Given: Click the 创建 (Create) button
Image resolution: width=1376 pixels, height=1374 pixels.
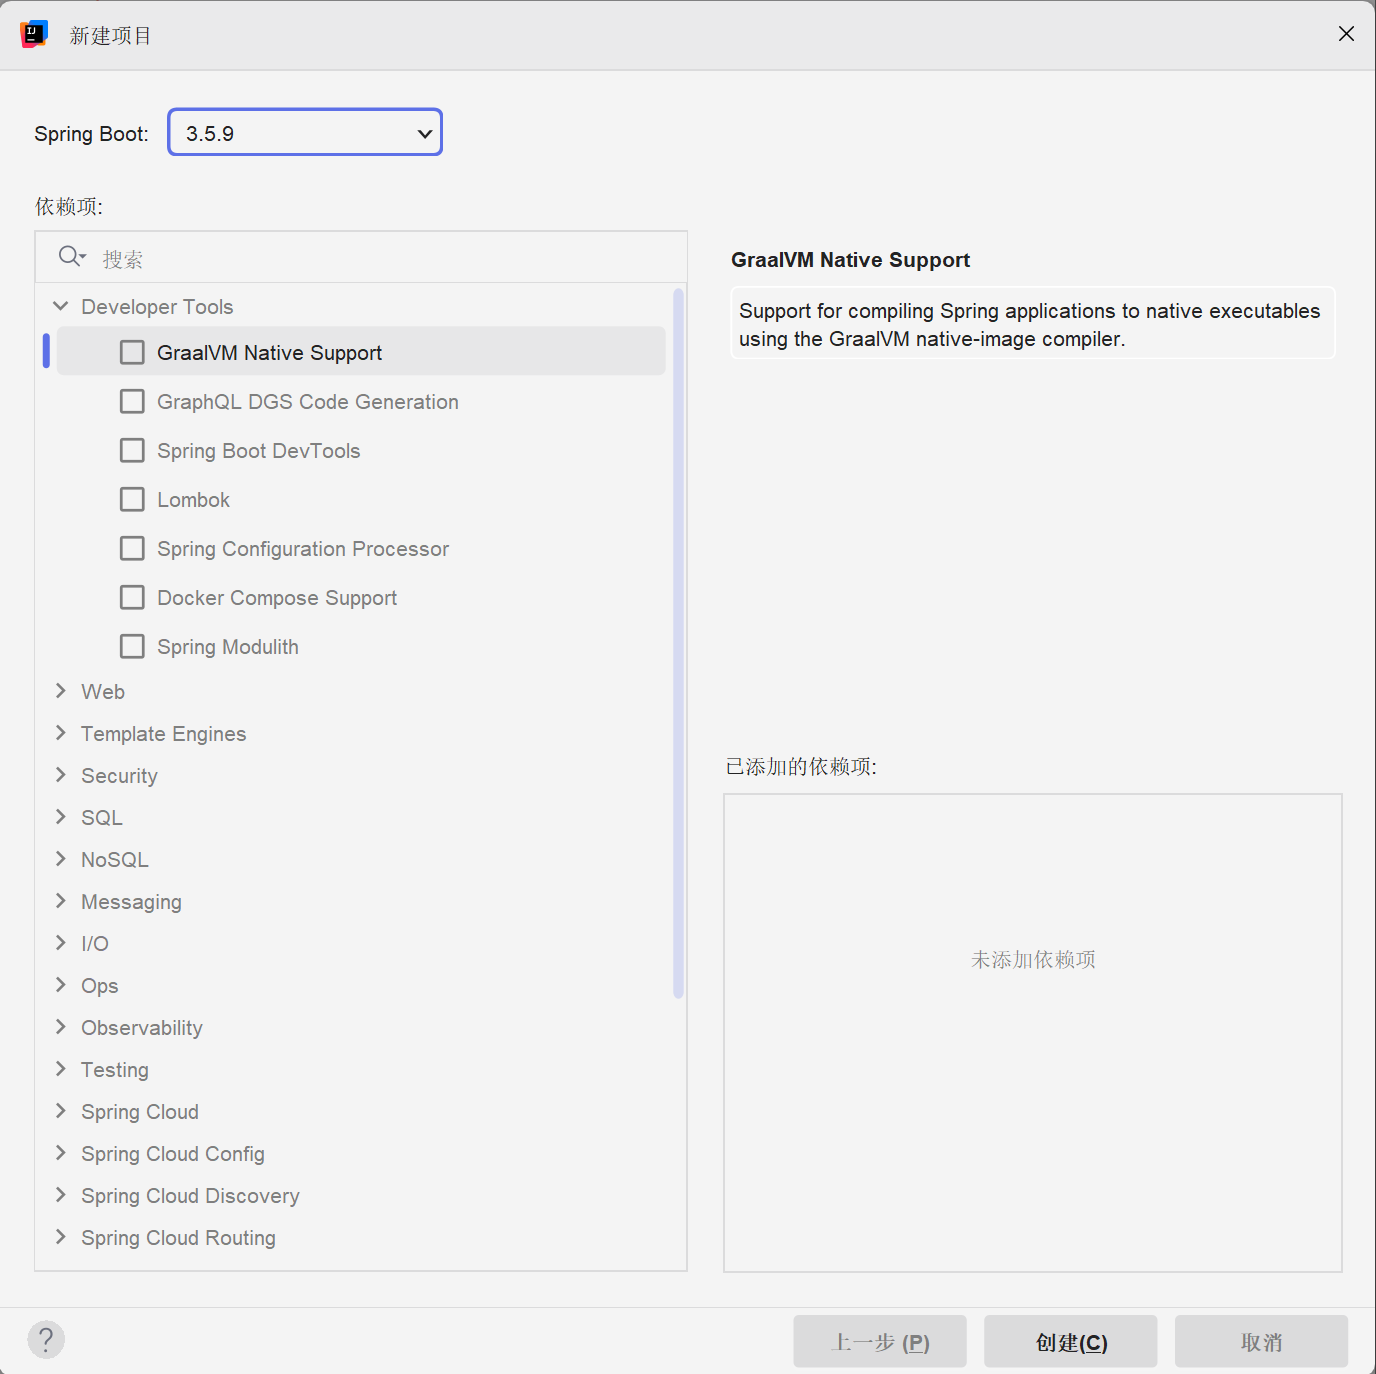Looking at the screenshot, I should pyautogui.click(x=1070, y=1342).
